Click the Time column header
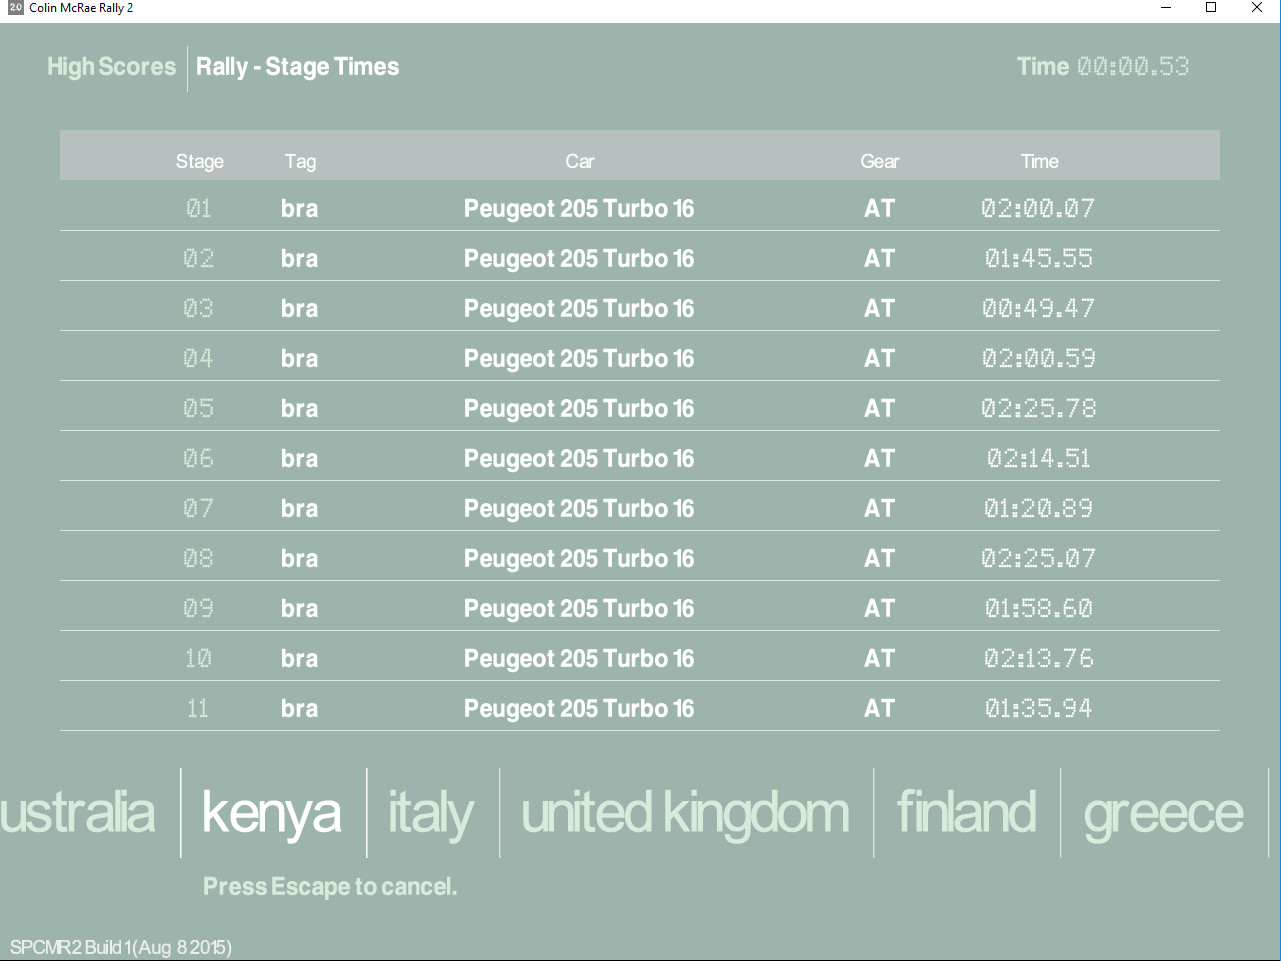Image resolution: width=1281 pixels, height=961 pixels. (x=1039, y=161)
